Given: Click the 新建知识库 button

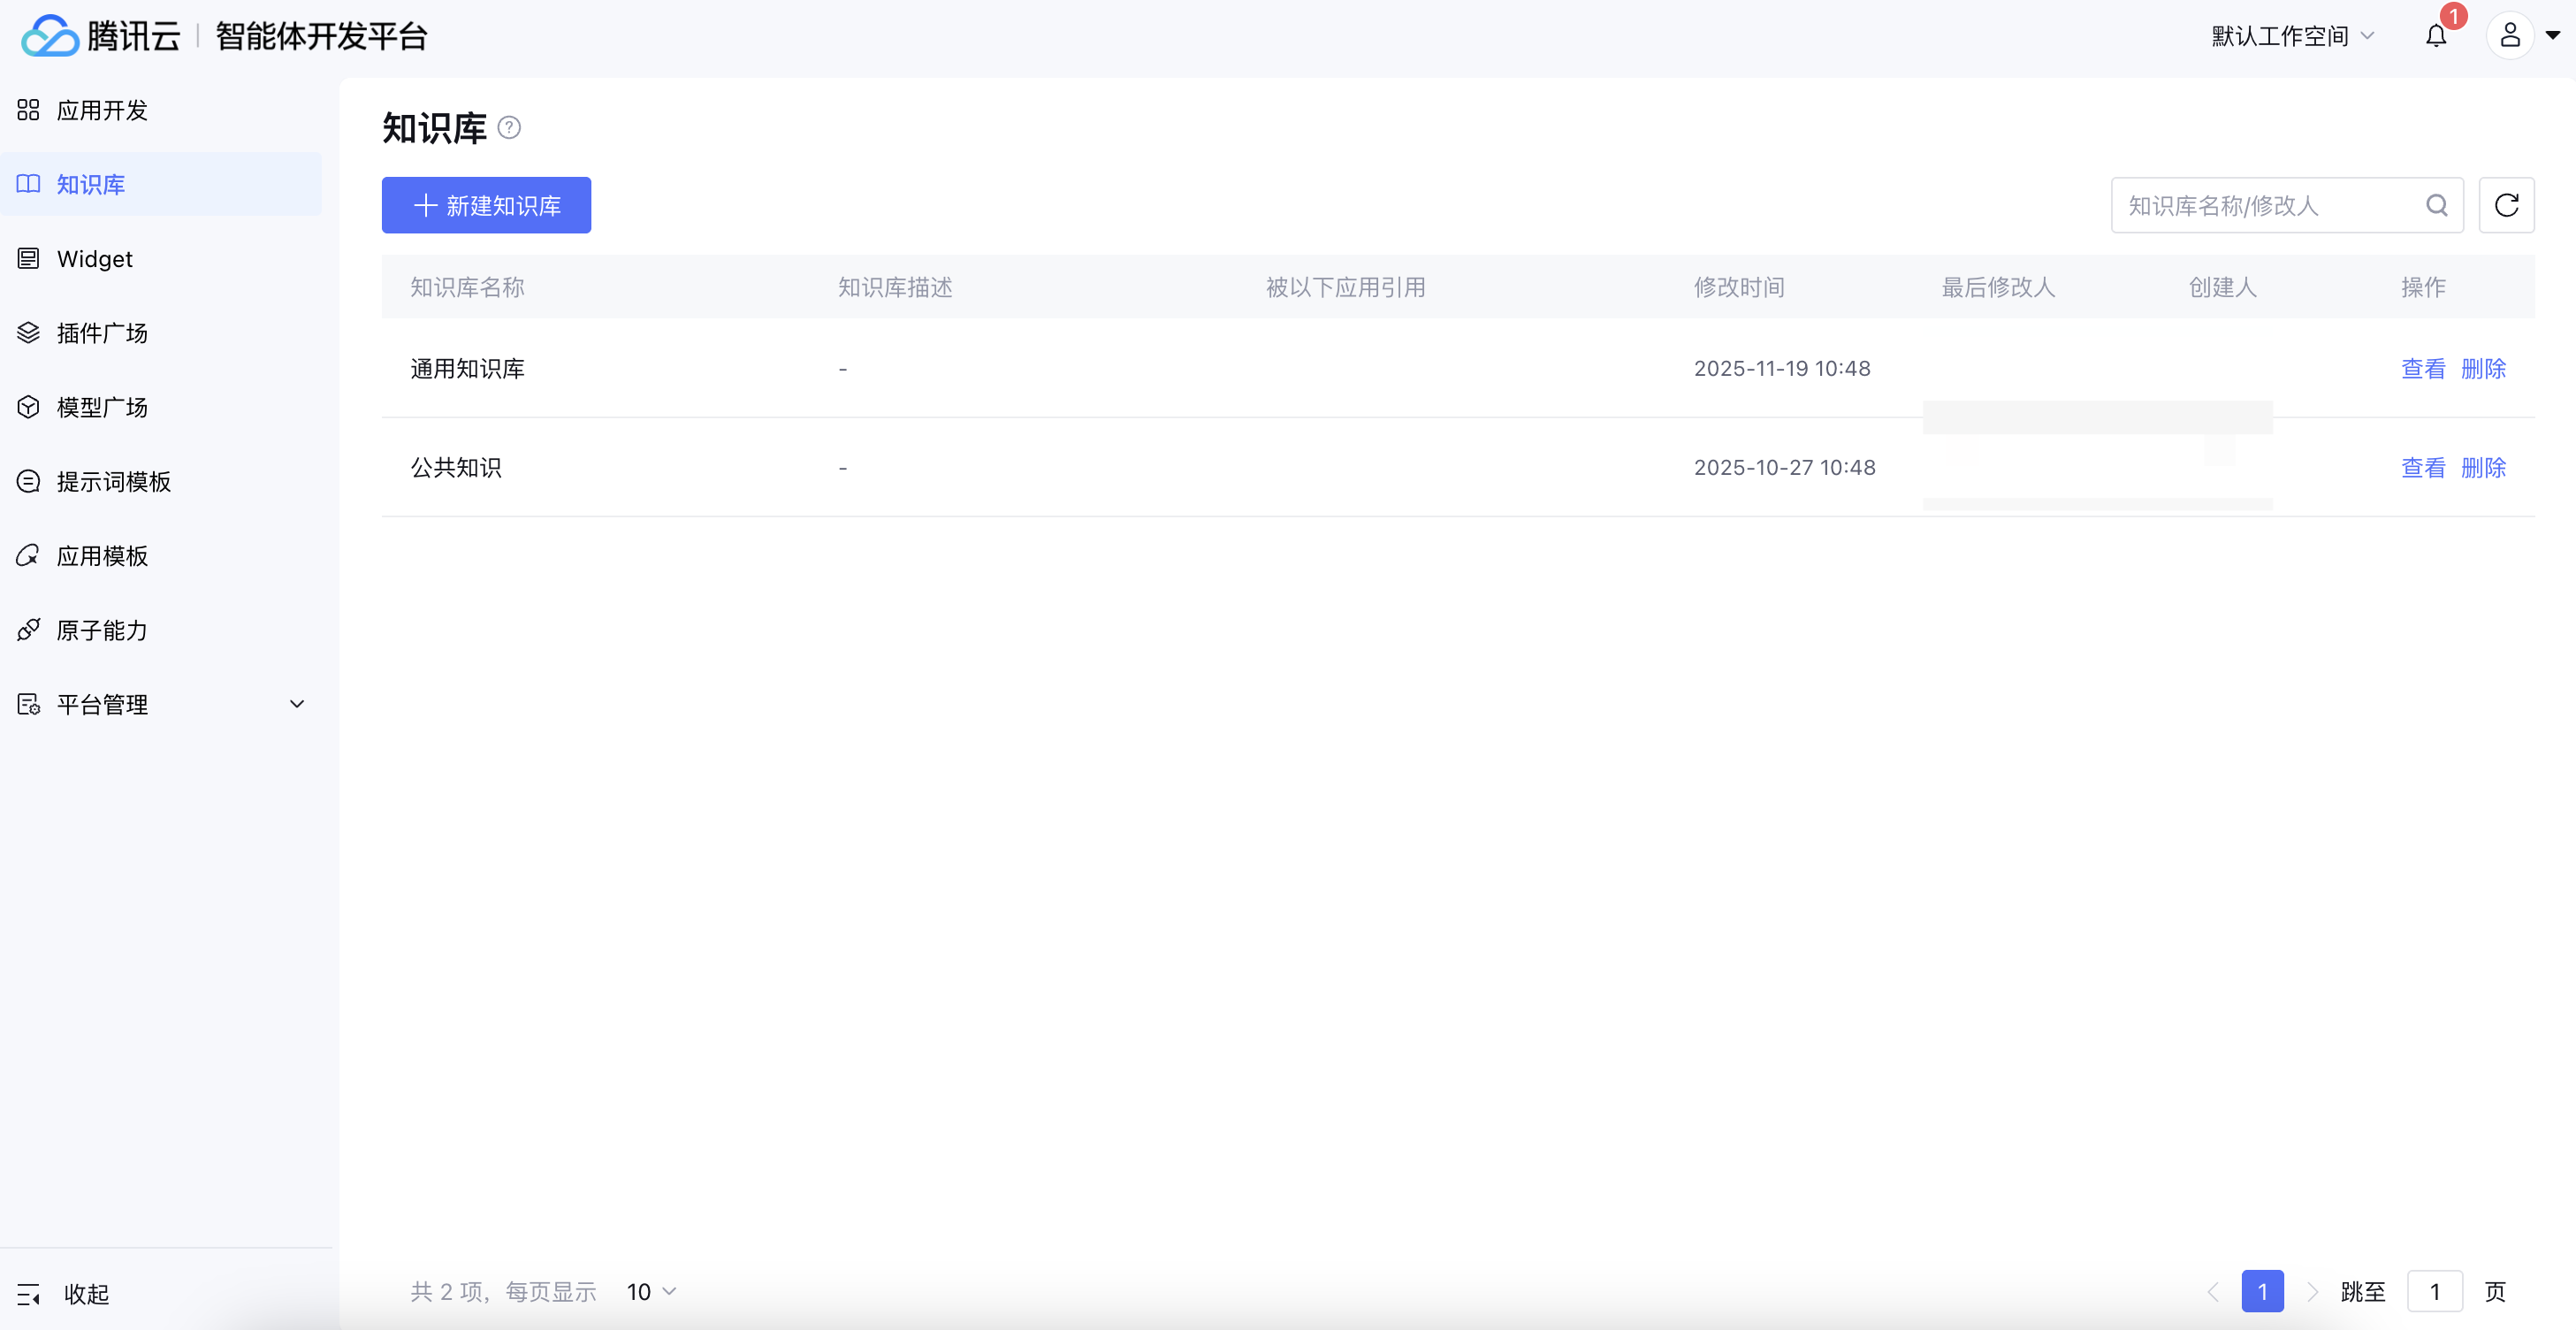Looking at the screenshot, I should 486,205.
